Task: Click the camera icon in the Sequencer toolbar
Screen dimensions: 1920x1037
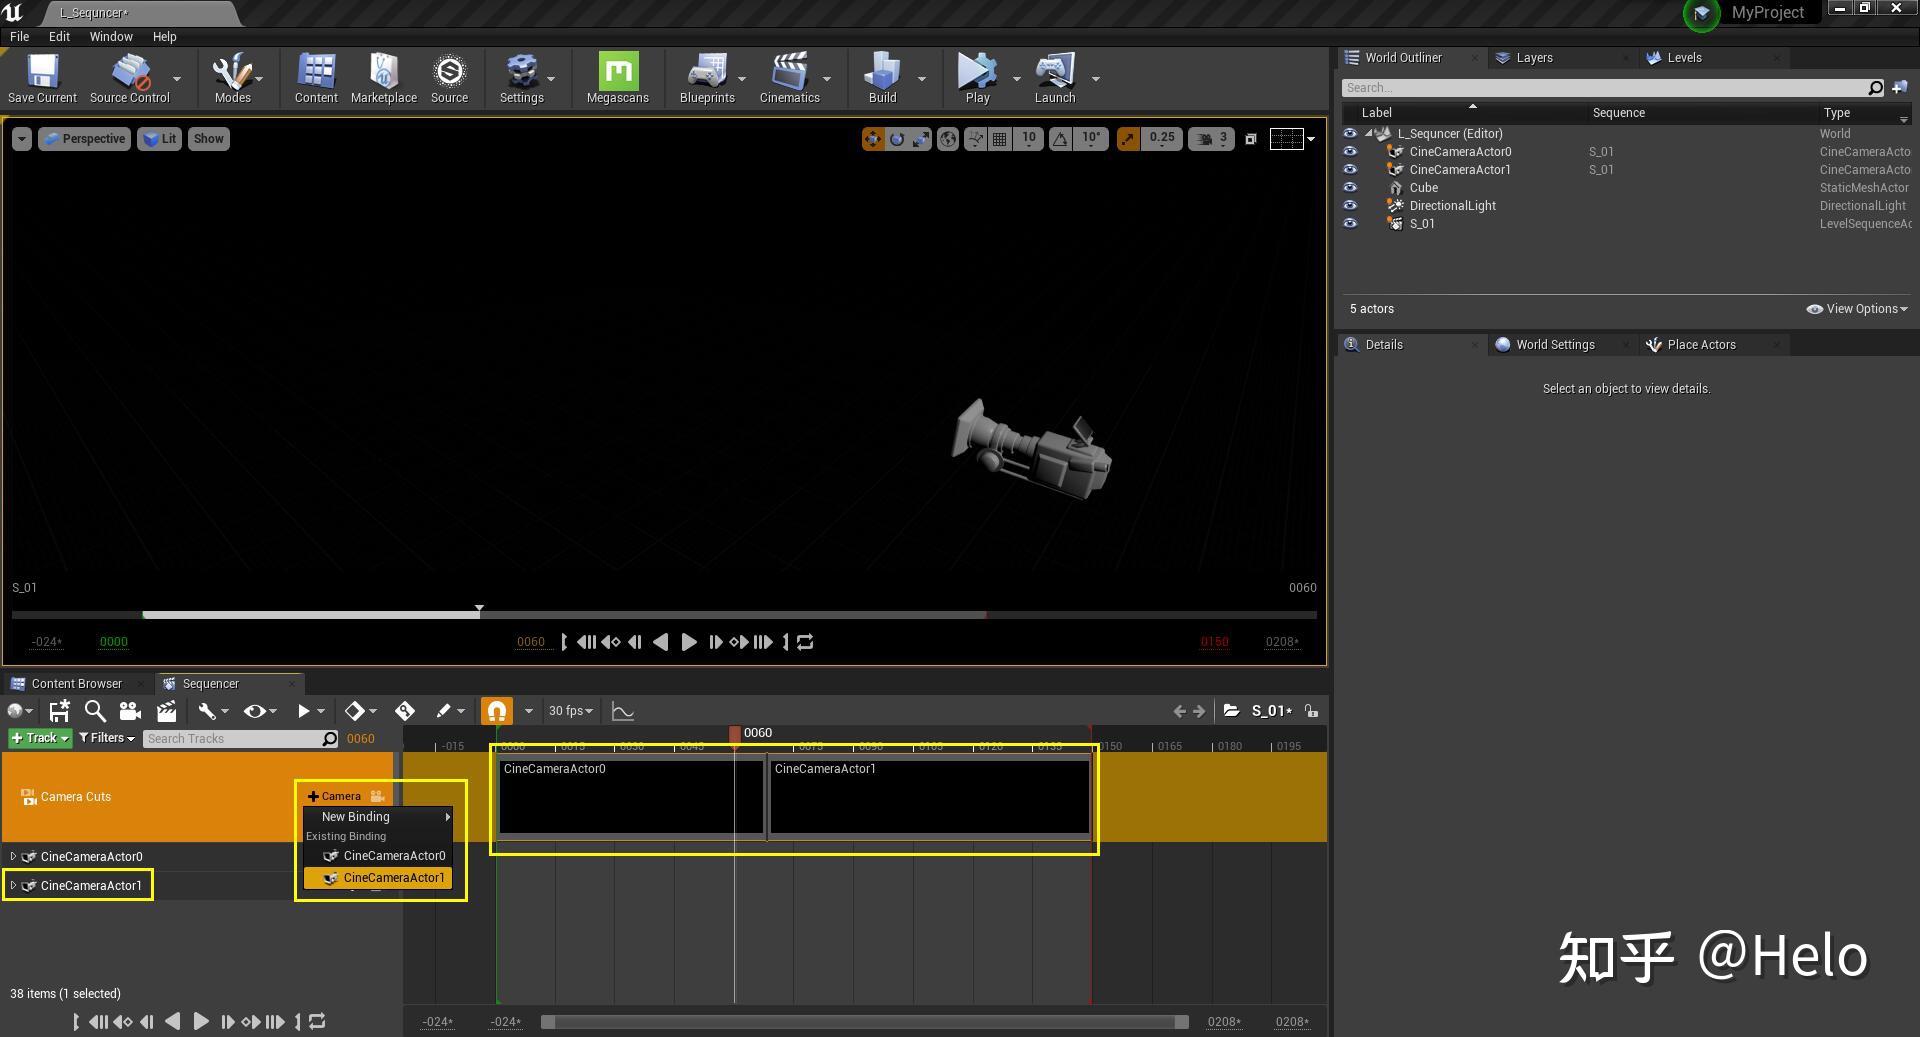Action: coord(130,711)
